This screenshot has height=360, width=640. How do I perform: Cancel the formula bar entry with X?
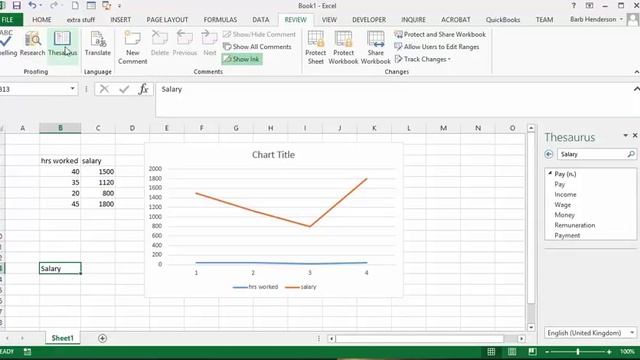click(104, 89)
